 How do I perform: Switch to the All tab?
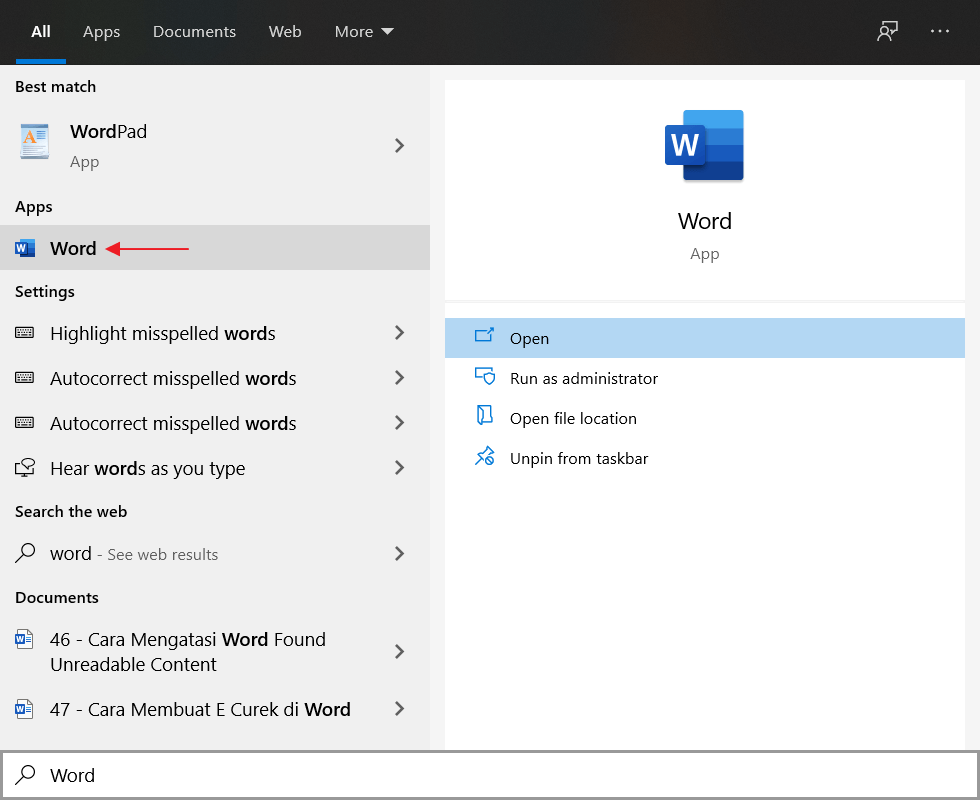[x=41, y=31]
